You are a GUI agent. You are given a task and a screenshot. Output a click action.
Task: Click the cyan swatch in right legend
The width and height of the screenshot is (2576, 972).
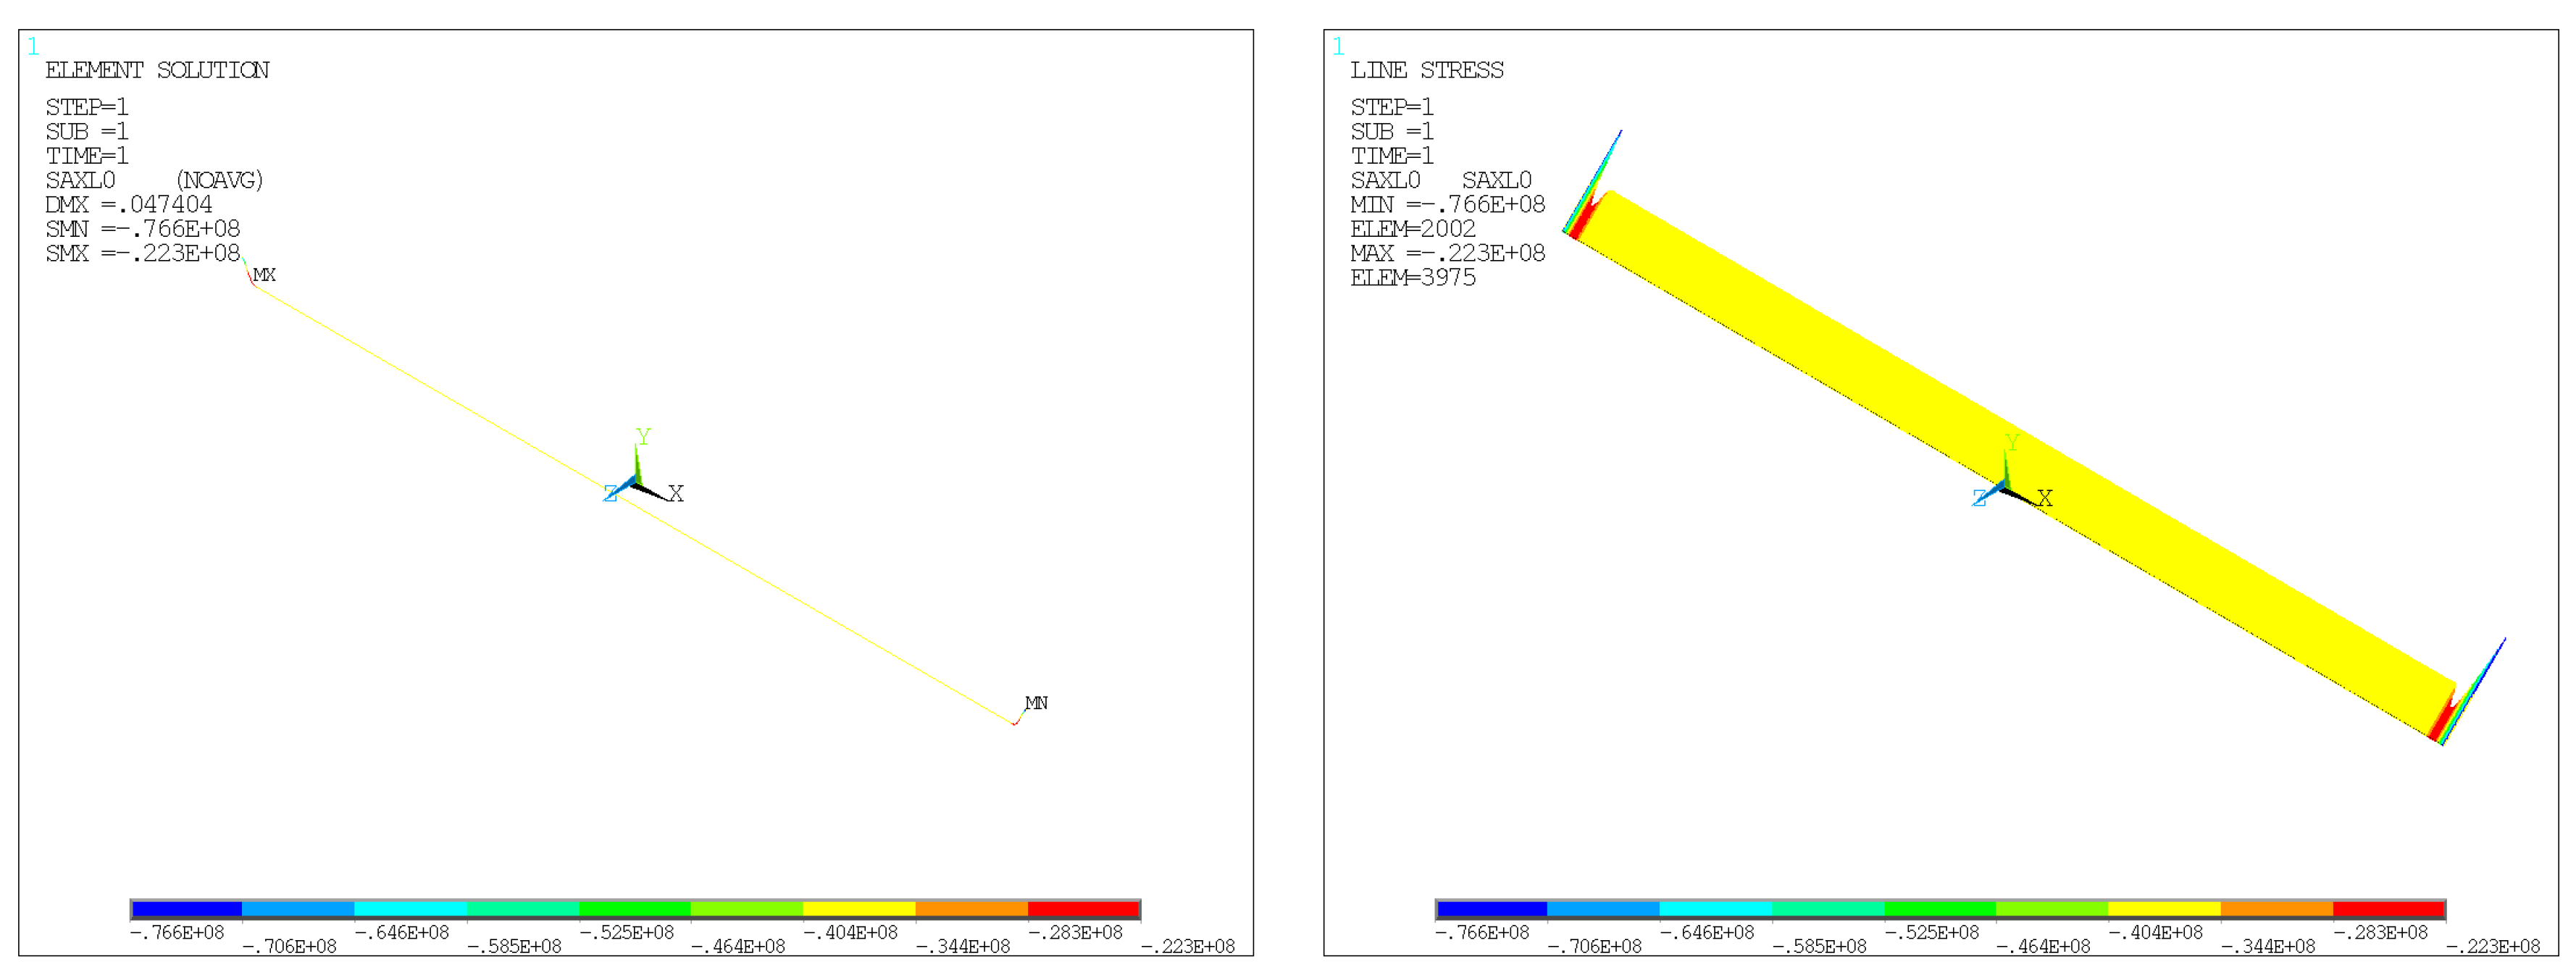1715,909
